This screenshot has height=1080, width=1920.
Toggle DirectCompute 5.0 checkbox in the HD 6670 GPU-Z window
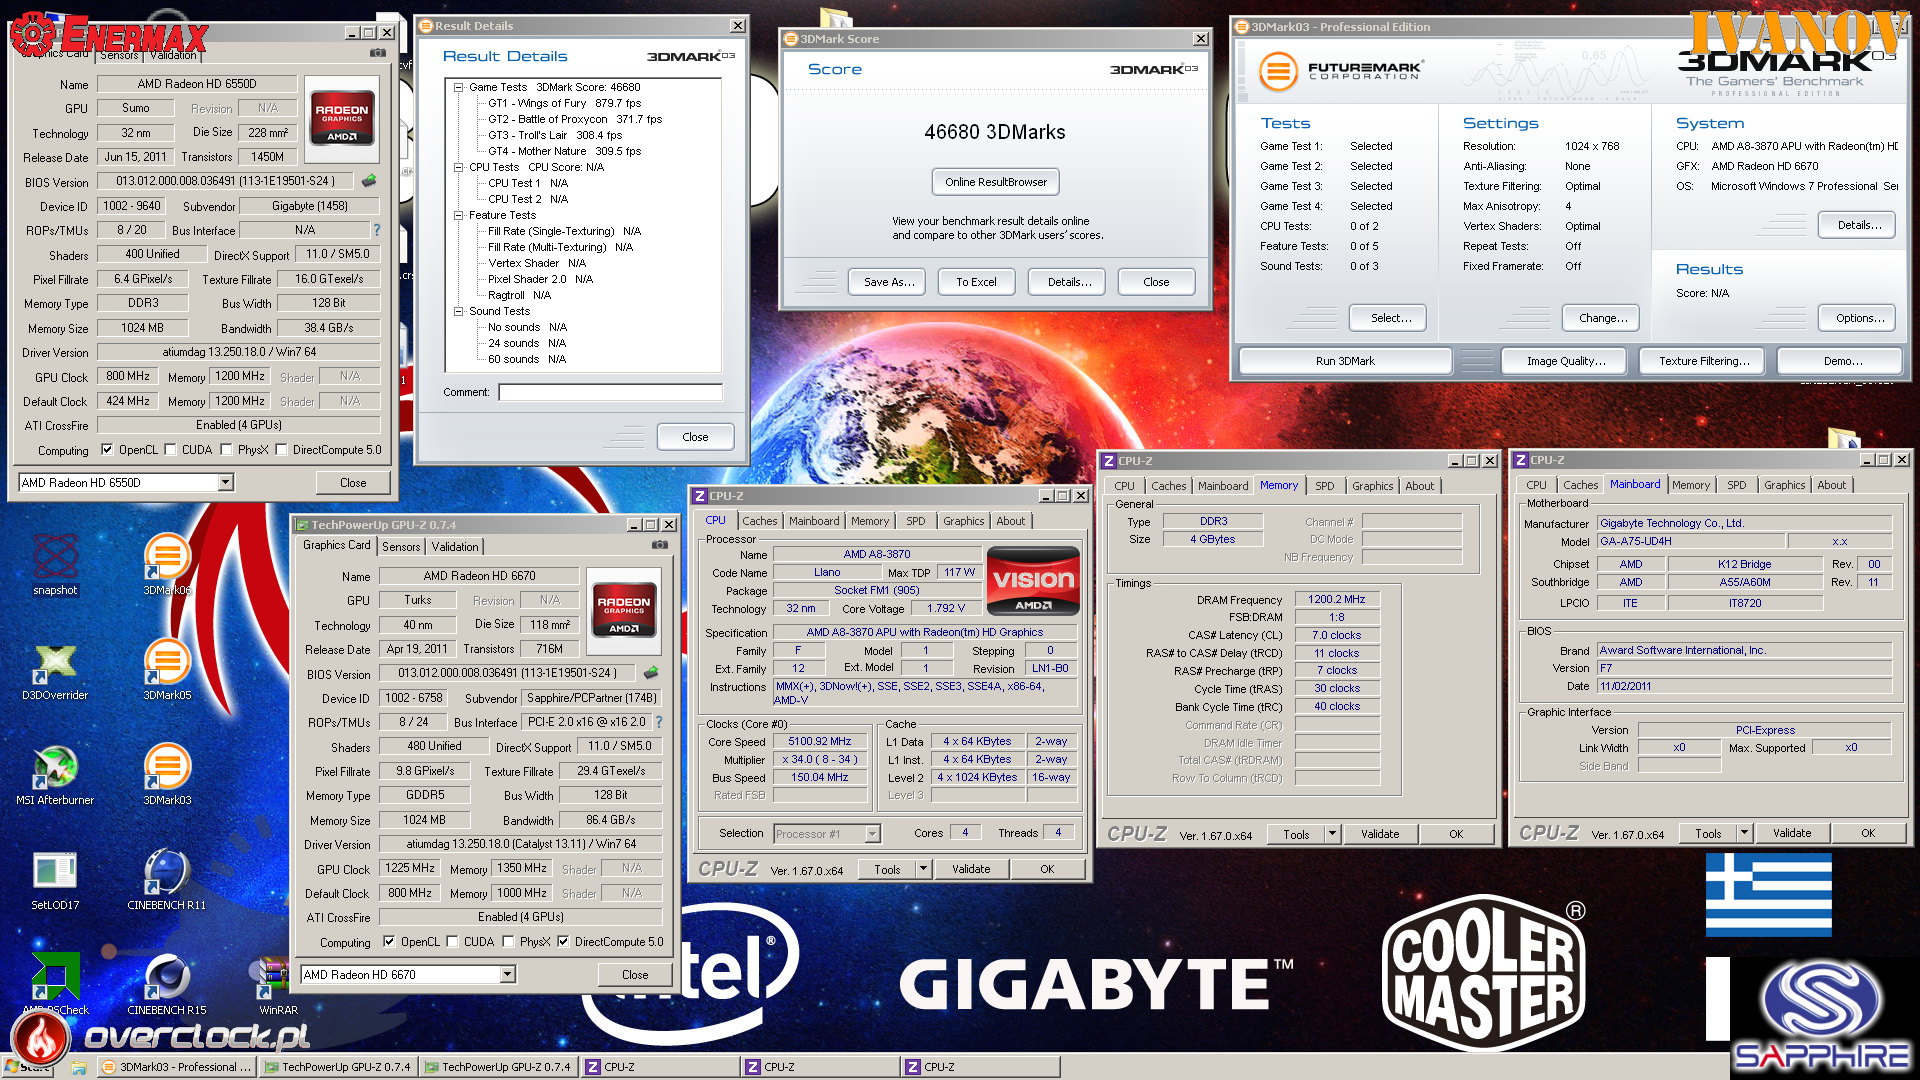pos(564,942)
